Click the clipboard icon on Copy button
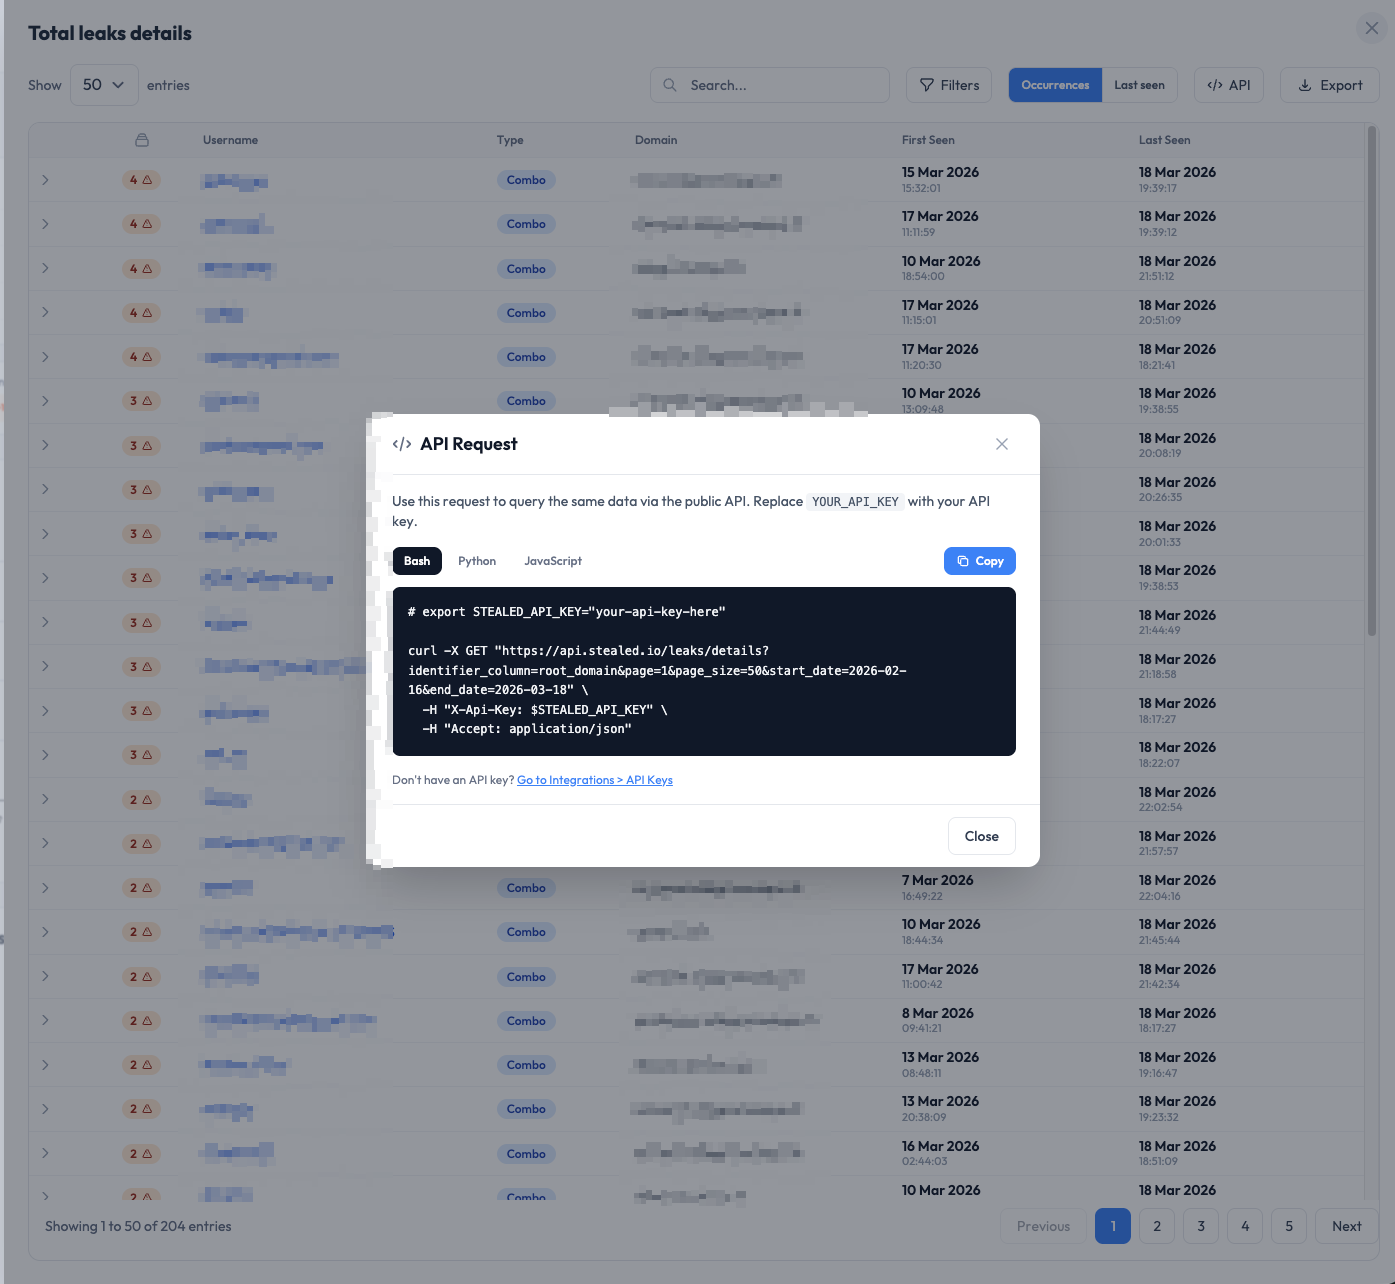Screen dimensions: 1395x1284 tap(963, 561)
